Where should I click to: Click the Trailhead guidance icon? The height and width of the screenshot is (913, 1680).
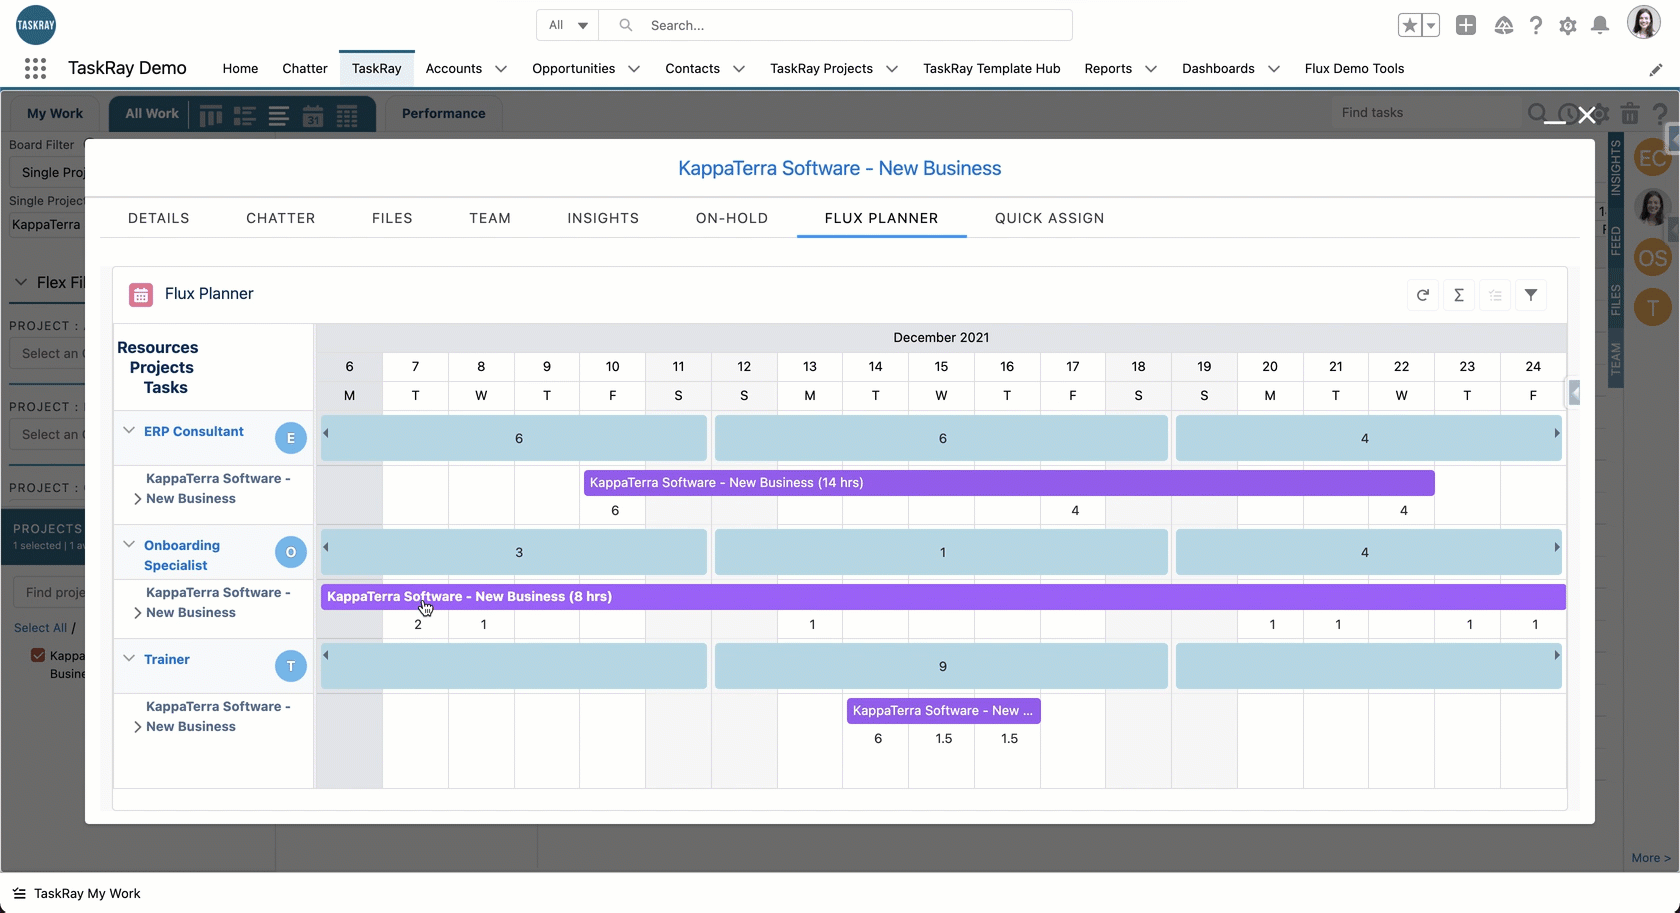click(x=1503, y=26)
